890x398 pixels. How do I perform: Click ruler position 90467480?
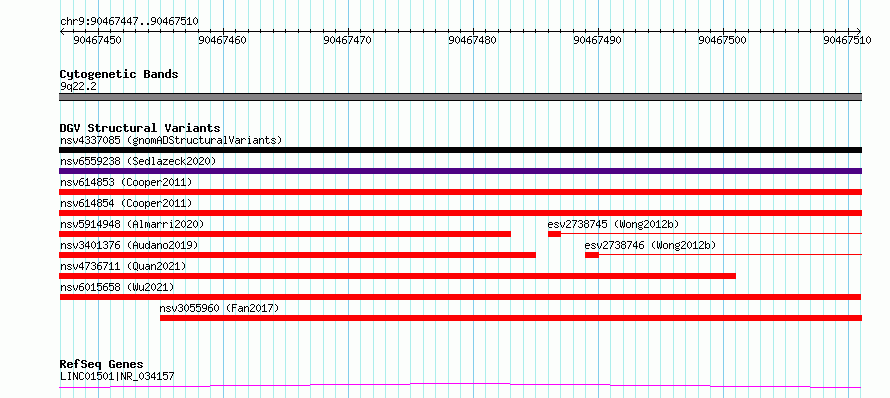472,40
